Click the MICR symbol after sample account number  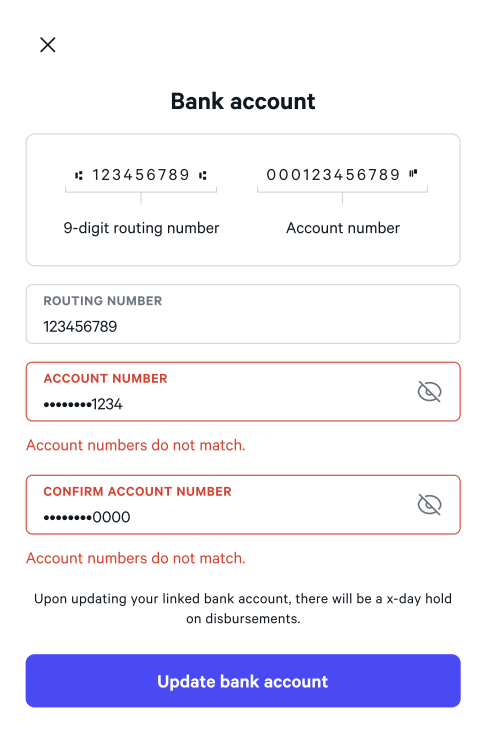point(413,174)
